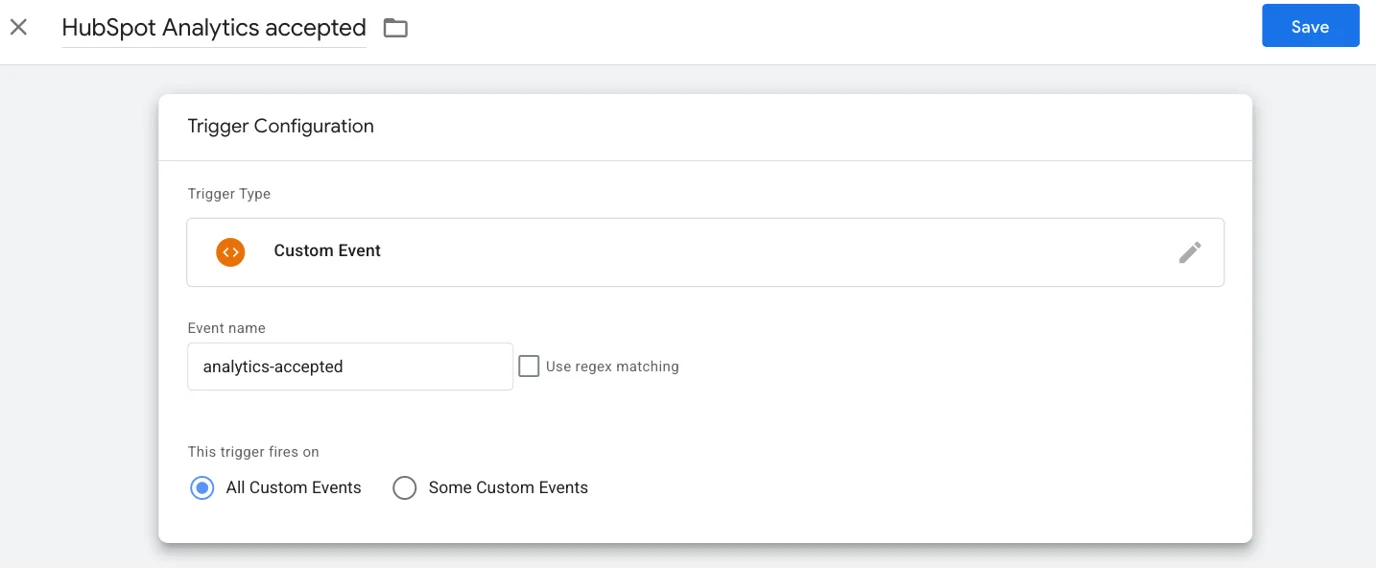Click the Trigger Configuration heading
This screenshot has width=1376, height=568.
(x=281, y=126)
